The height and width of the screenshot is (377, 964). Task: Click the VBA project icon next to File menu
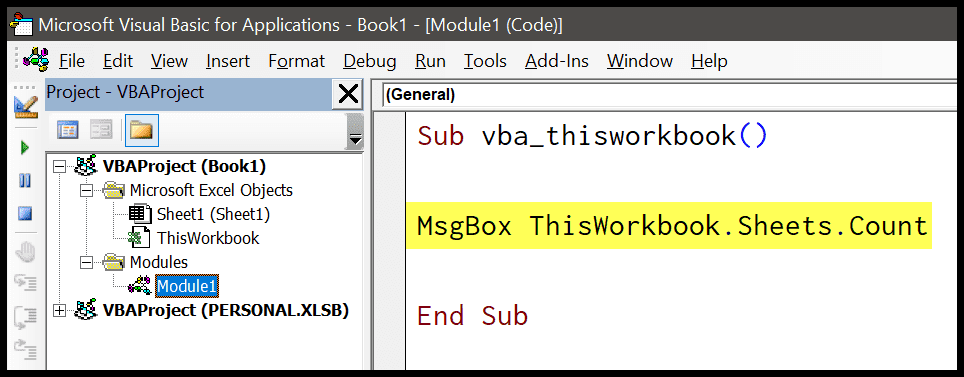click(35, 60)
